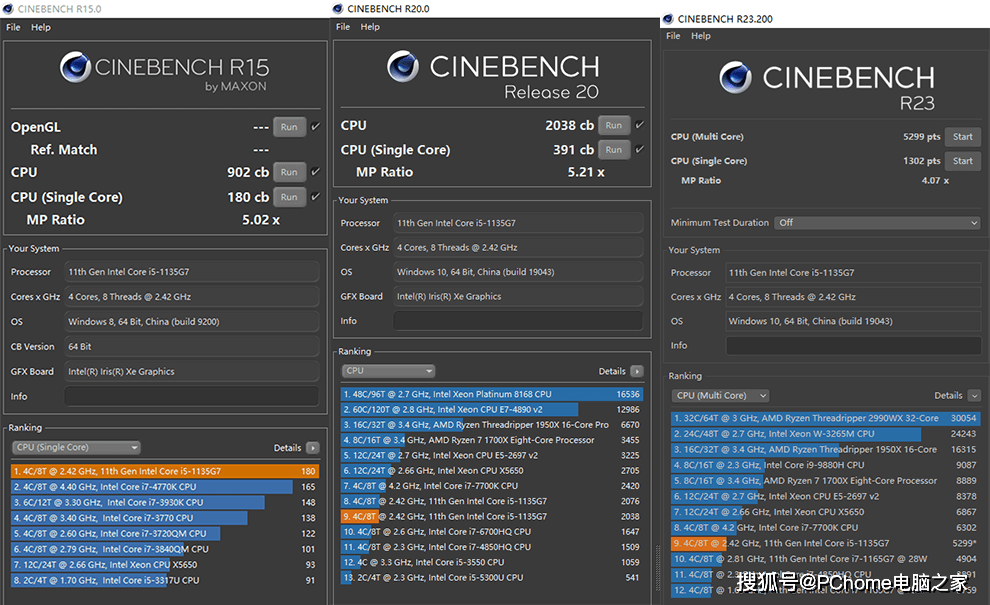This screenshot has height=605, width=990.
Task: Toggle CPU test checkbox in R15
Action: click(316, 171)
